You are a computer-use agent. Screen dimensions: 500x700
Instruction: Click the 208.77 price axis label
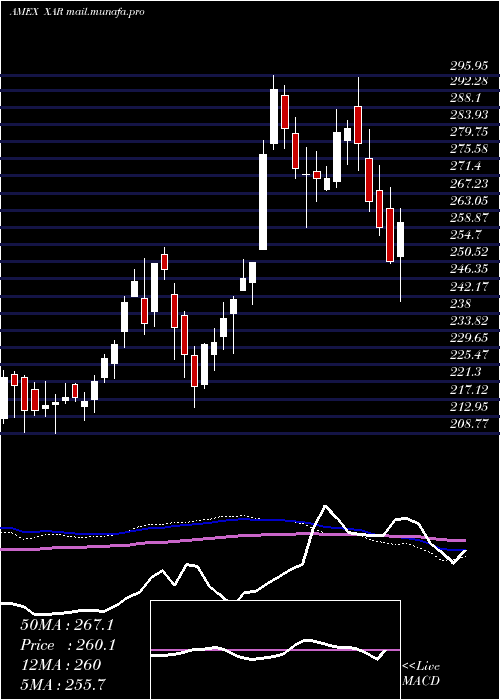(x=468, y=424)
